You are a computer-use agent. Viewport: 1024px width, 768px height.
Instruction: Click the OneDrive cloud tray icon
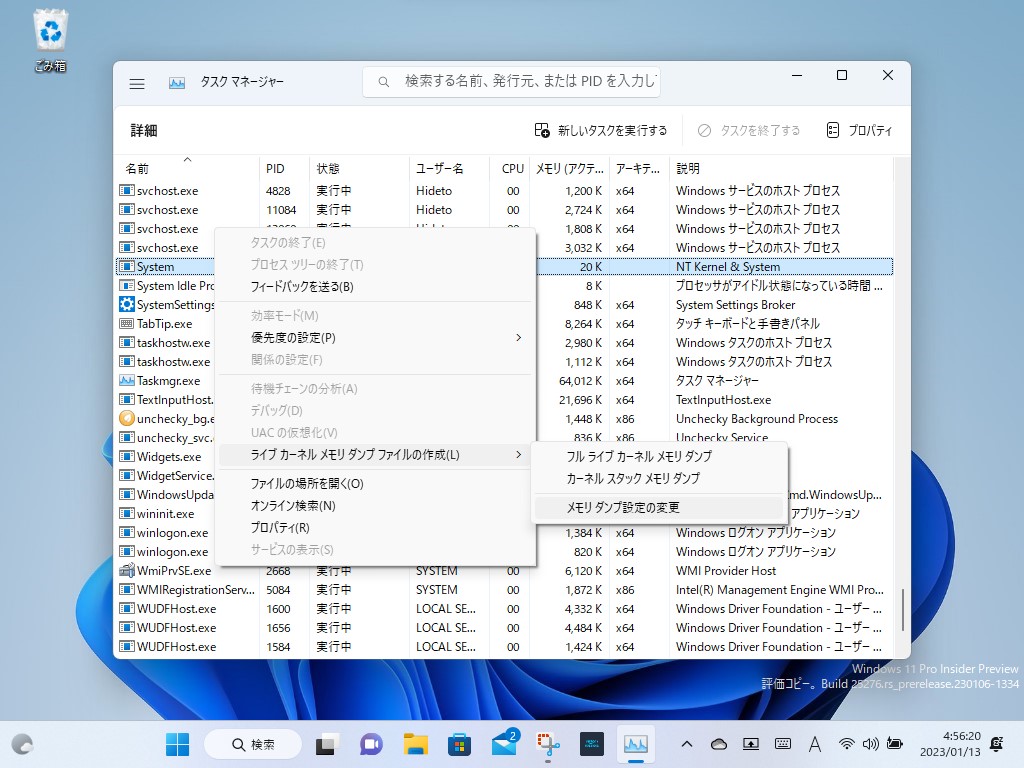(x=718, y=744)
